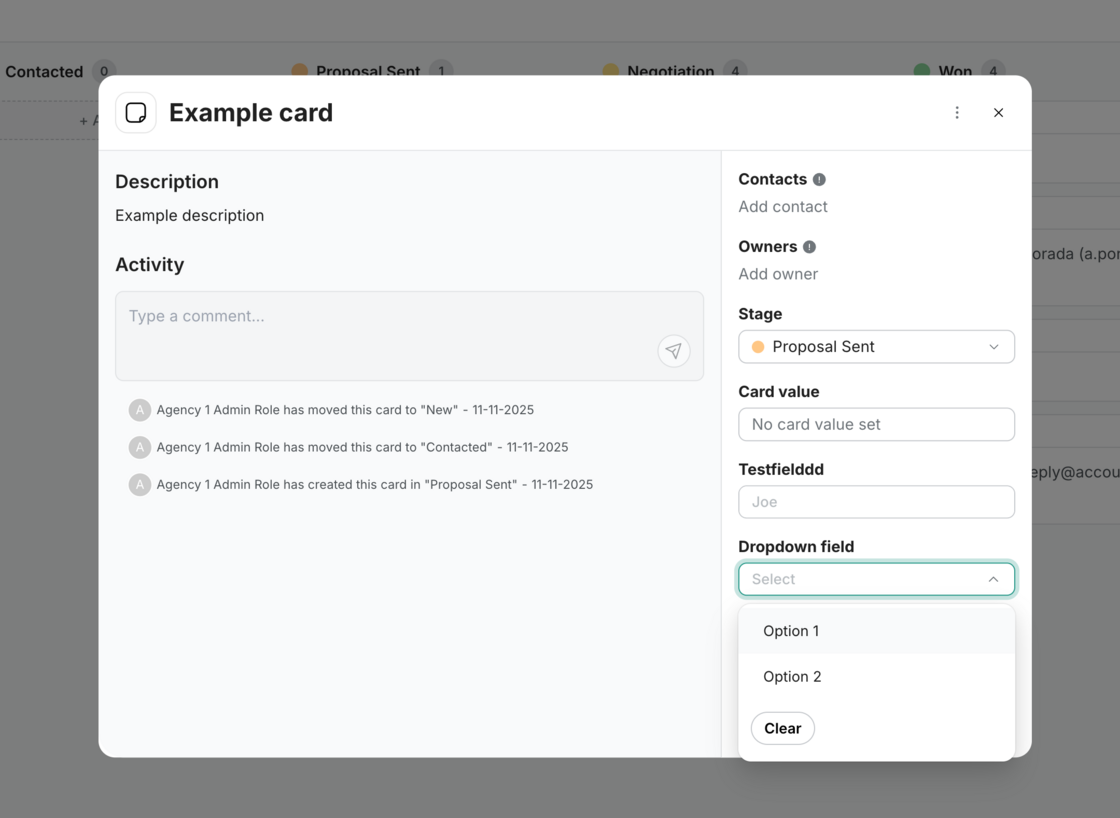Screen dimensions: 1120x818
Task: Click avatar next to 'moved this card to Contacted'
Action: pyautogui.click(x=140, y=447)
